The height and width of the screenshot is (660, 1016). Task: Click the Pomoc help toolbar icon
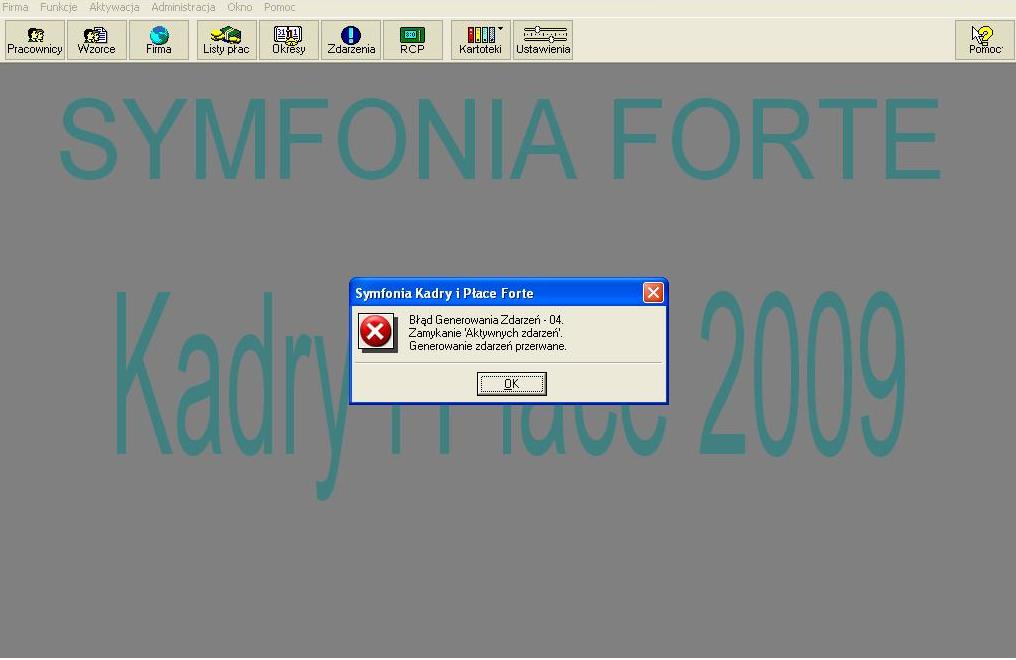984,40
